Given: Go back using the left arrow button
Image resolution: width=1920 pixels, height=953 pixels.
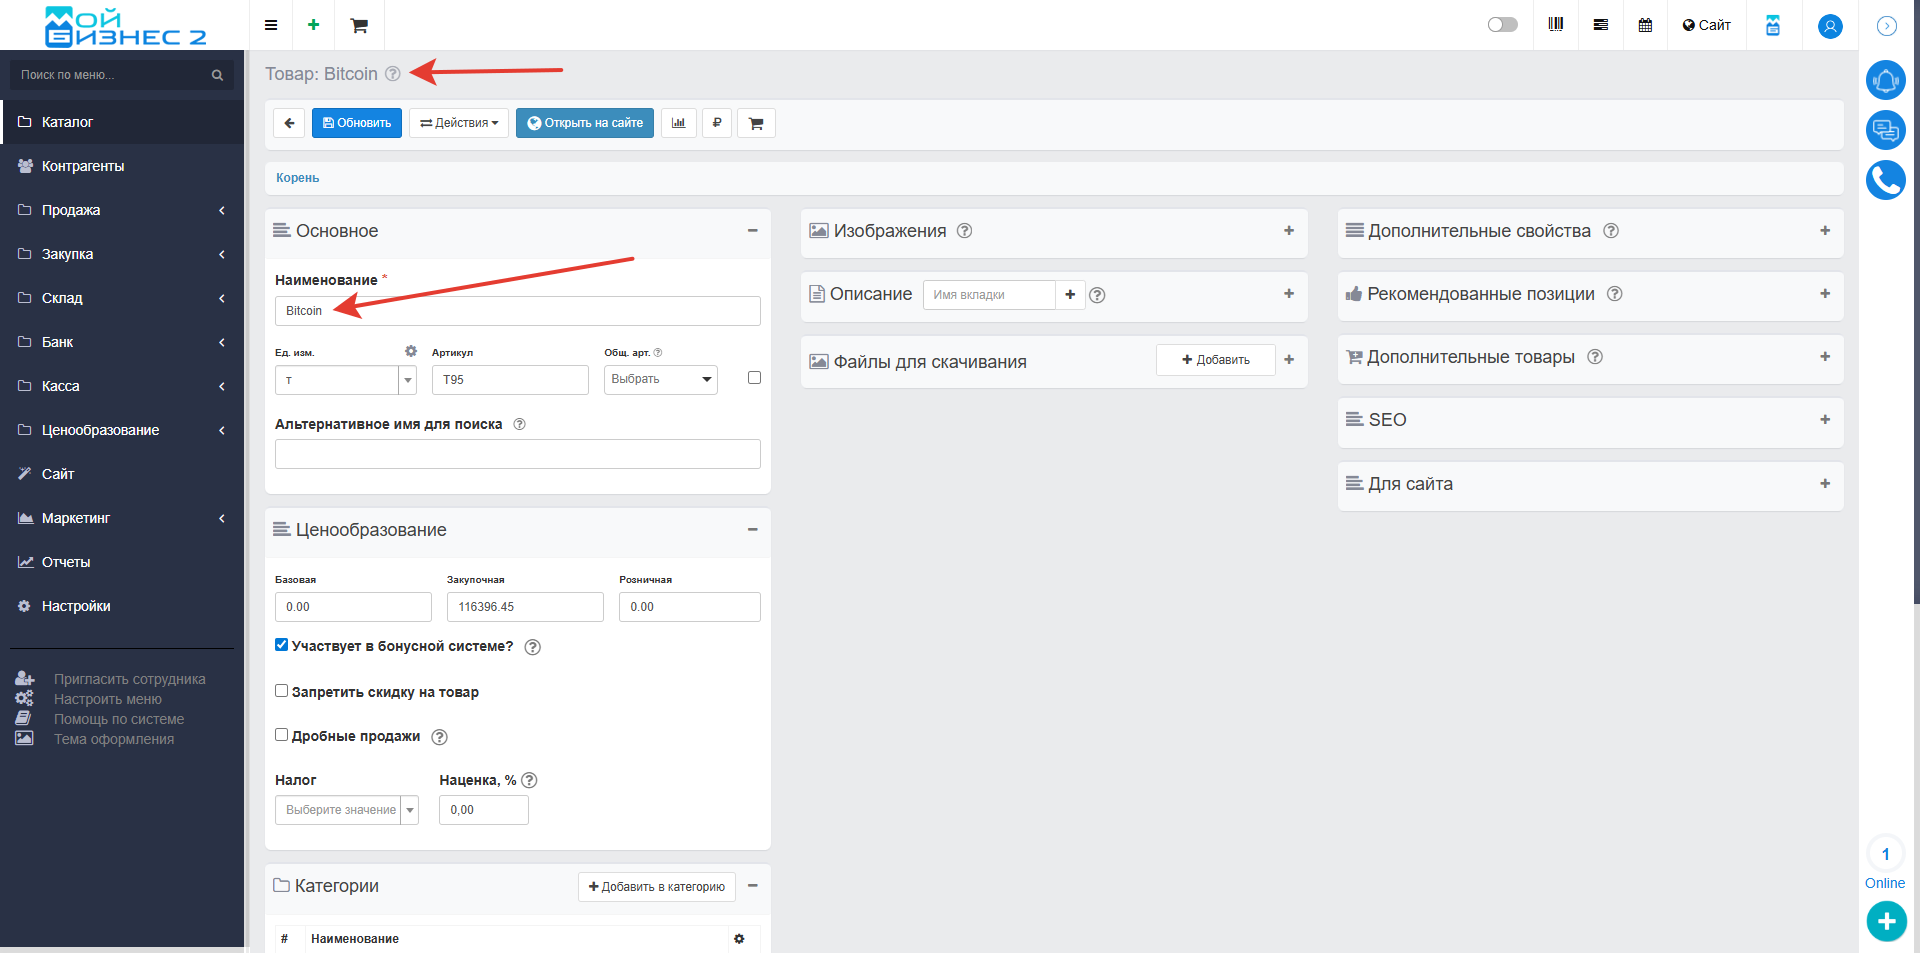Looking at the screenshot, I should click(289, 123).
